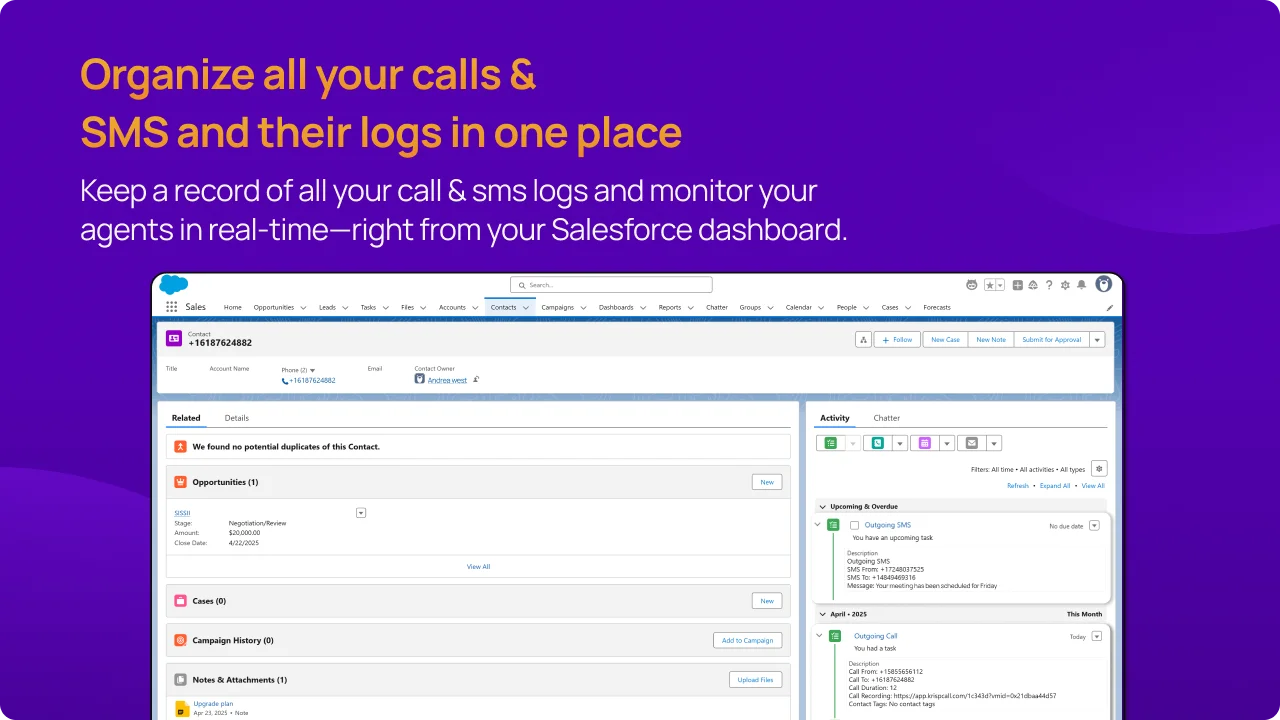
Task: Click the purple New Event icon
Action: [x=924, y=443]
